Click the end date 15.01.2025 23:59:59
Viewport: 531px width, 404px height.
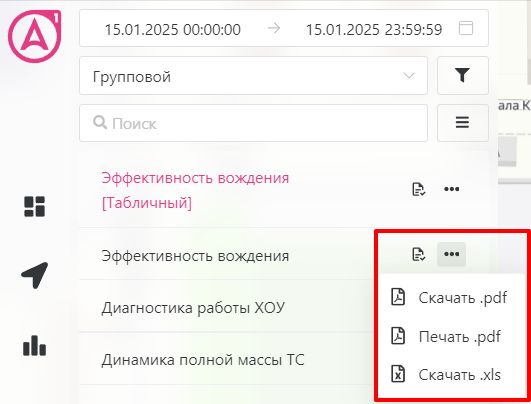click(x=374, y=29)
